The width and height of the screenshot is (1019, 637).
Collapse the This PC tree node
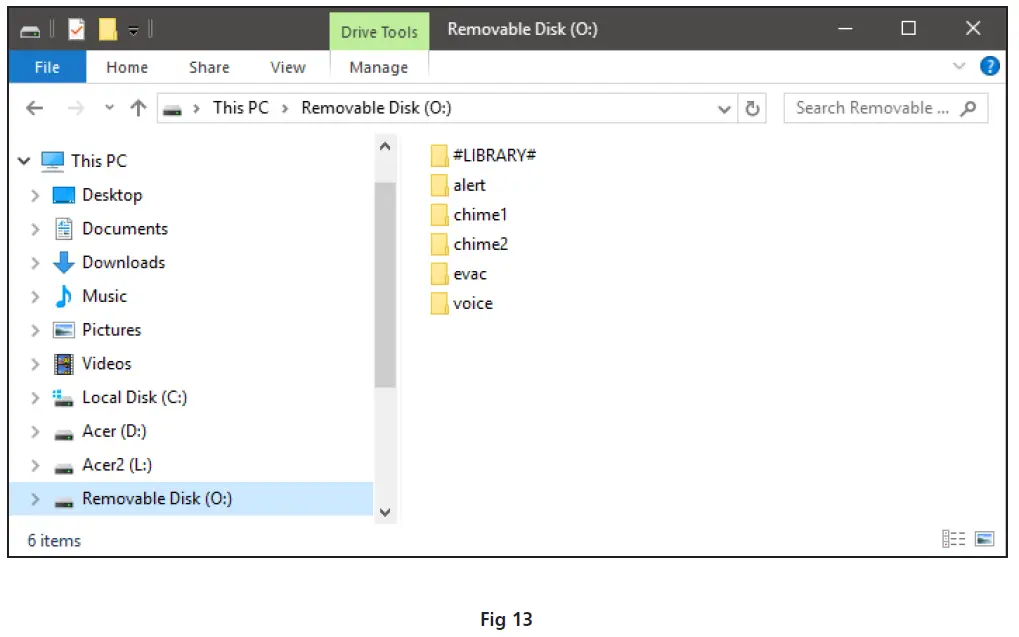point(24,161)
